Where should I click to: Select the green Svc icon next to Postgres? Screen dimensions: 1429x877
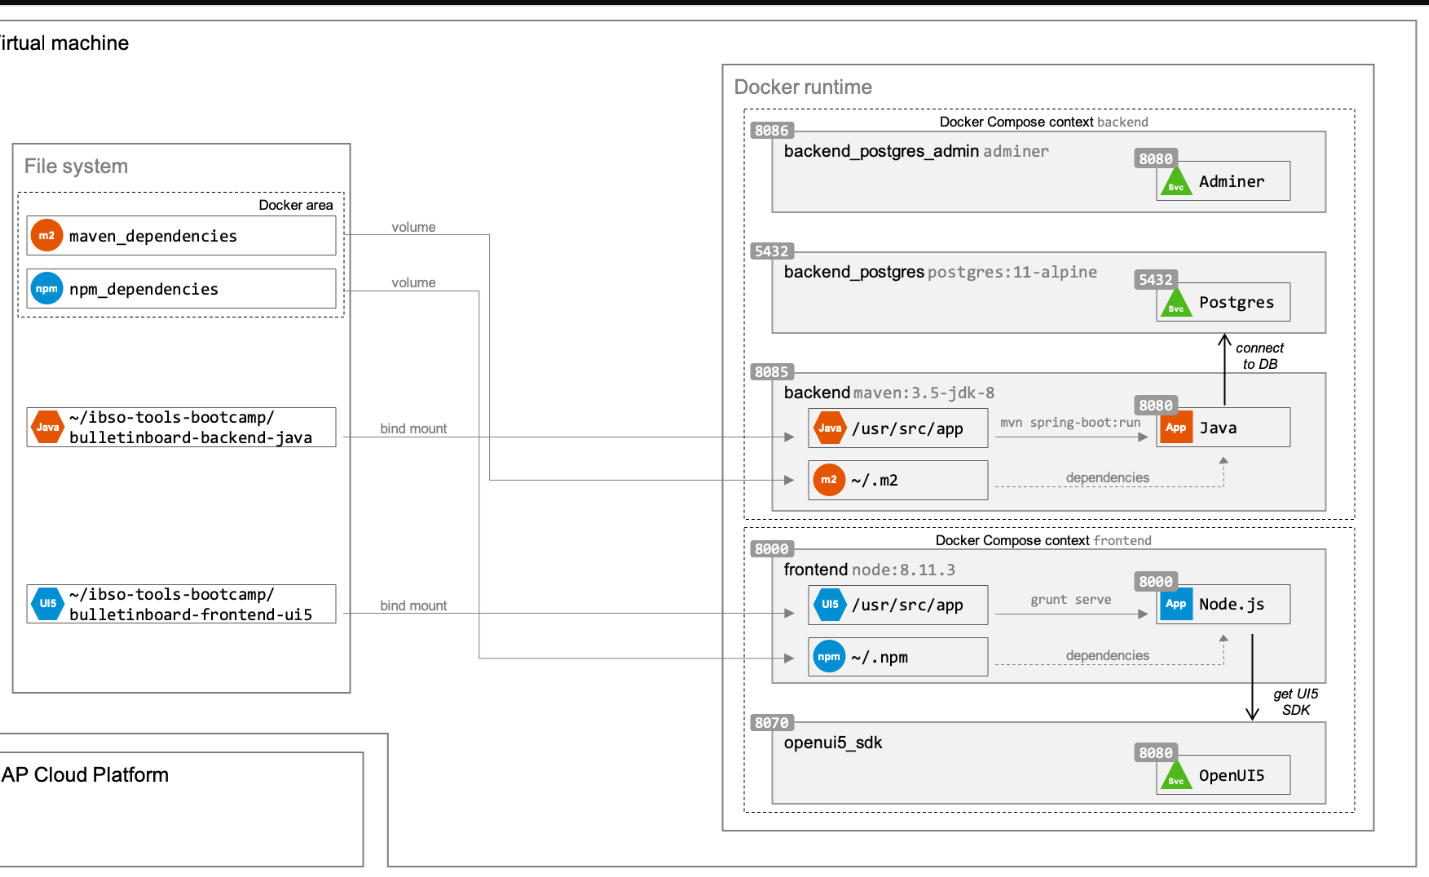(x=1175, y=304)
